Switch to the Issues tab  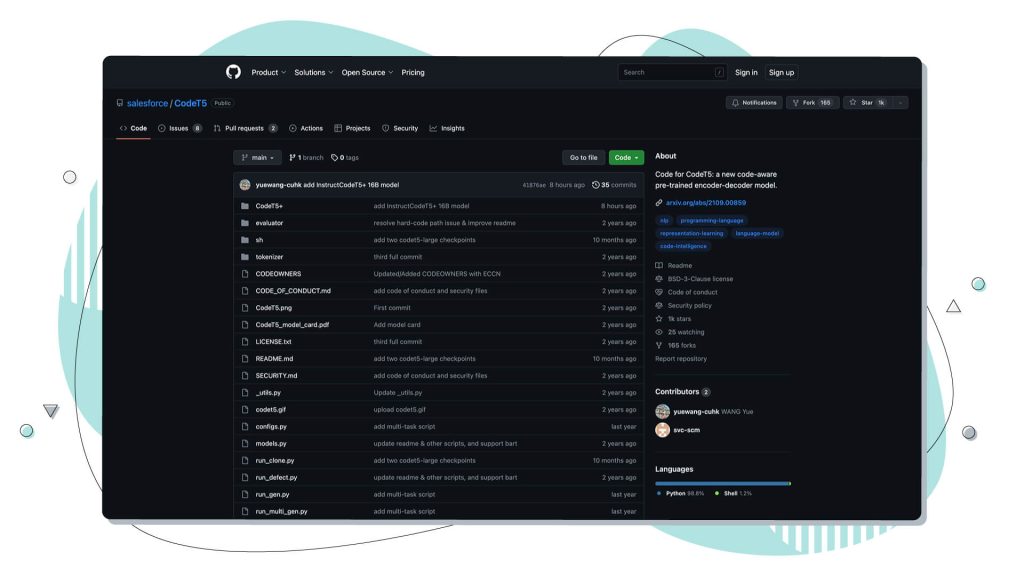(180, 129)
